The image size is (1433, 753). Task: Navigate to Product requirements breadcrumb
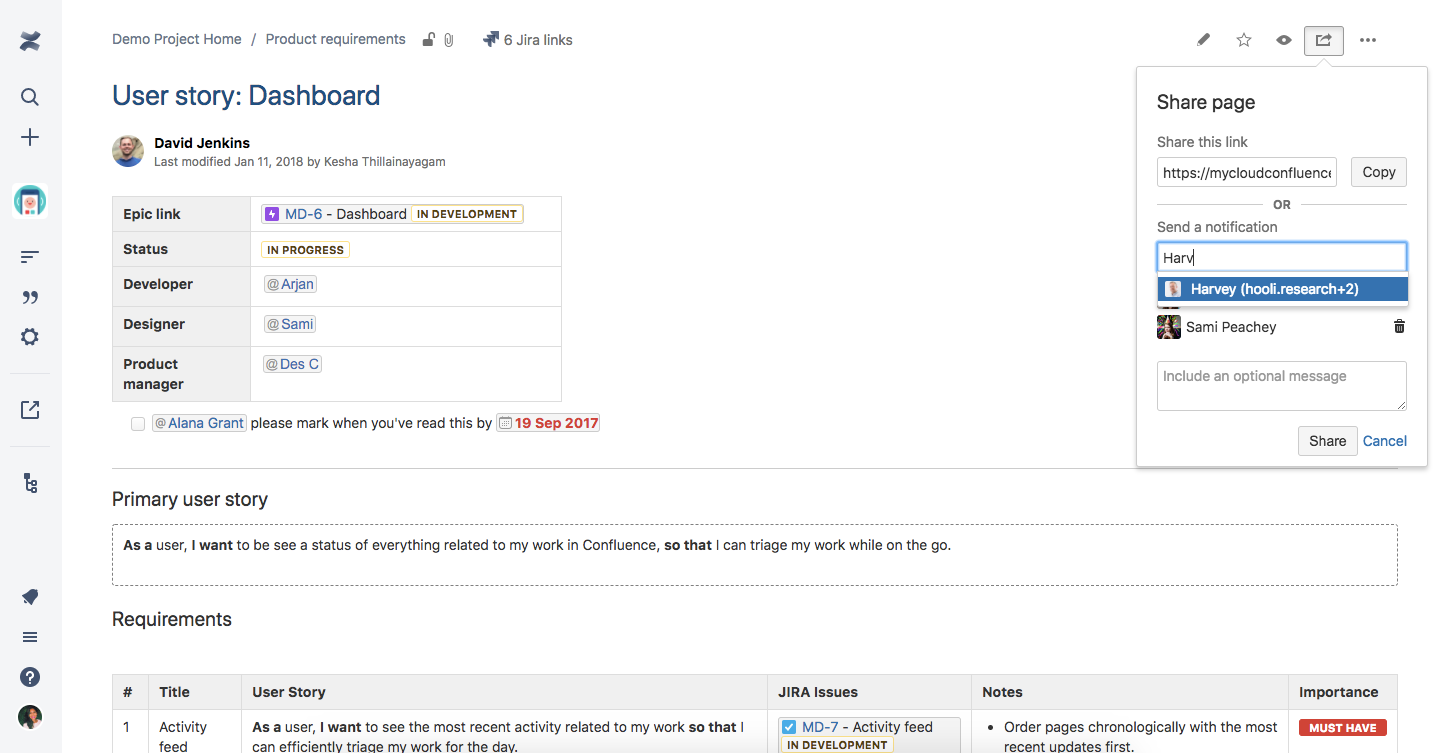(336, 40)
